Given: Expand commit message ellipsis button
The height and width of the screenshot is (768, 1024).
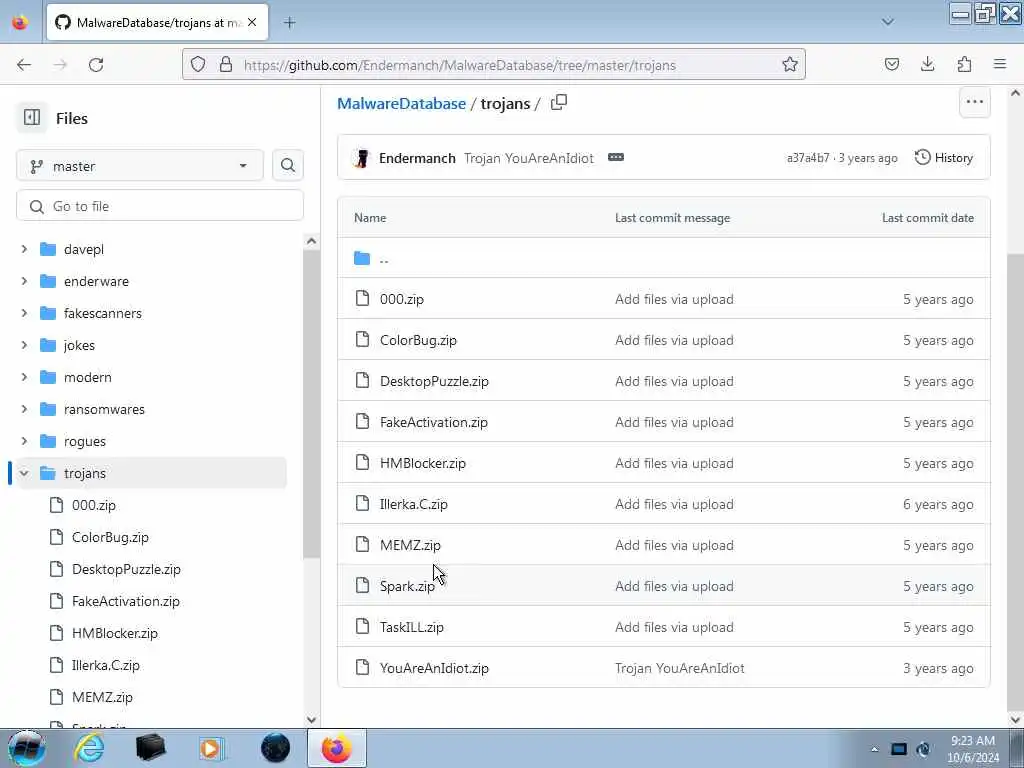Looking at the screenshot, I should (x=616, y=157).
